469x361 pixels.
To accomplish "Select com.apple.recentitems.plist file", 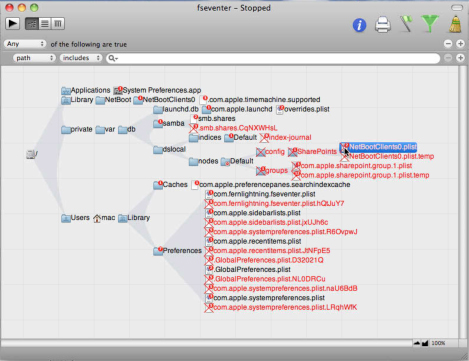I will 253,241.
